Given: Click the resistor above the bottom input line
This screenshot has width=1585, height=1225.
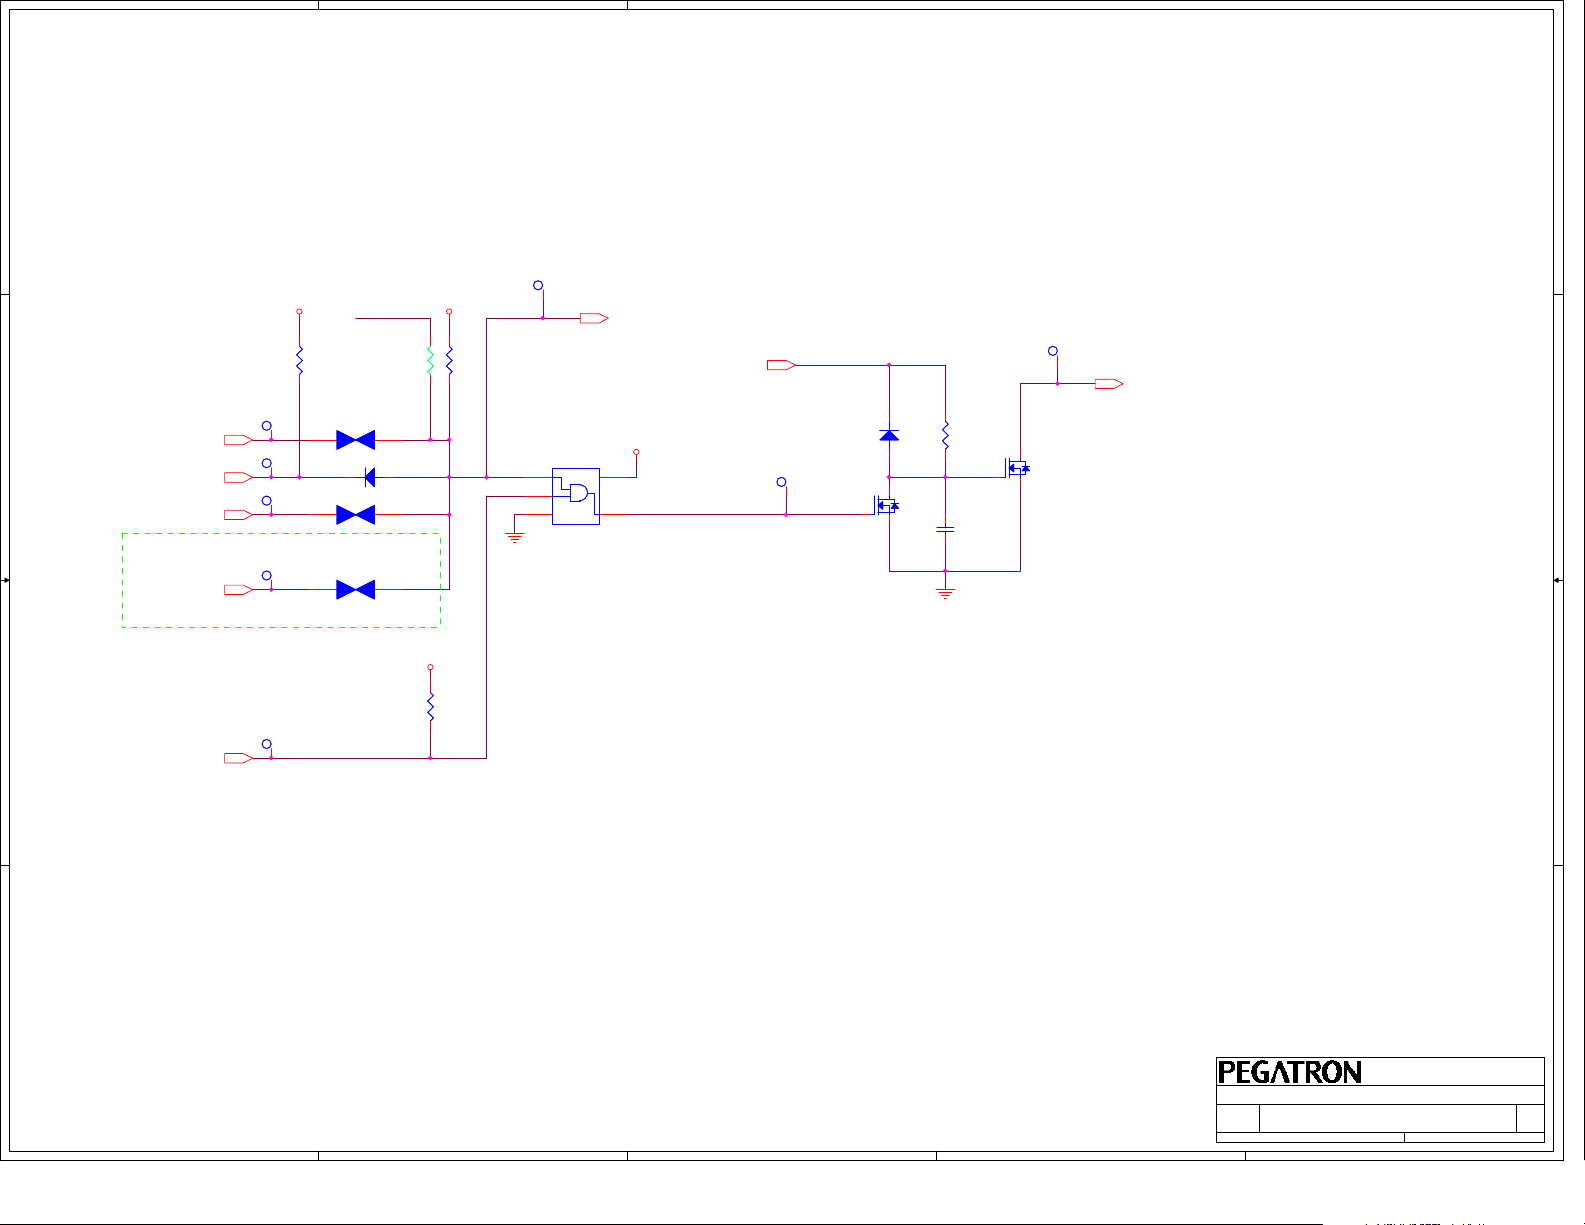Looking at the screenshot, I should pos(430,707).
